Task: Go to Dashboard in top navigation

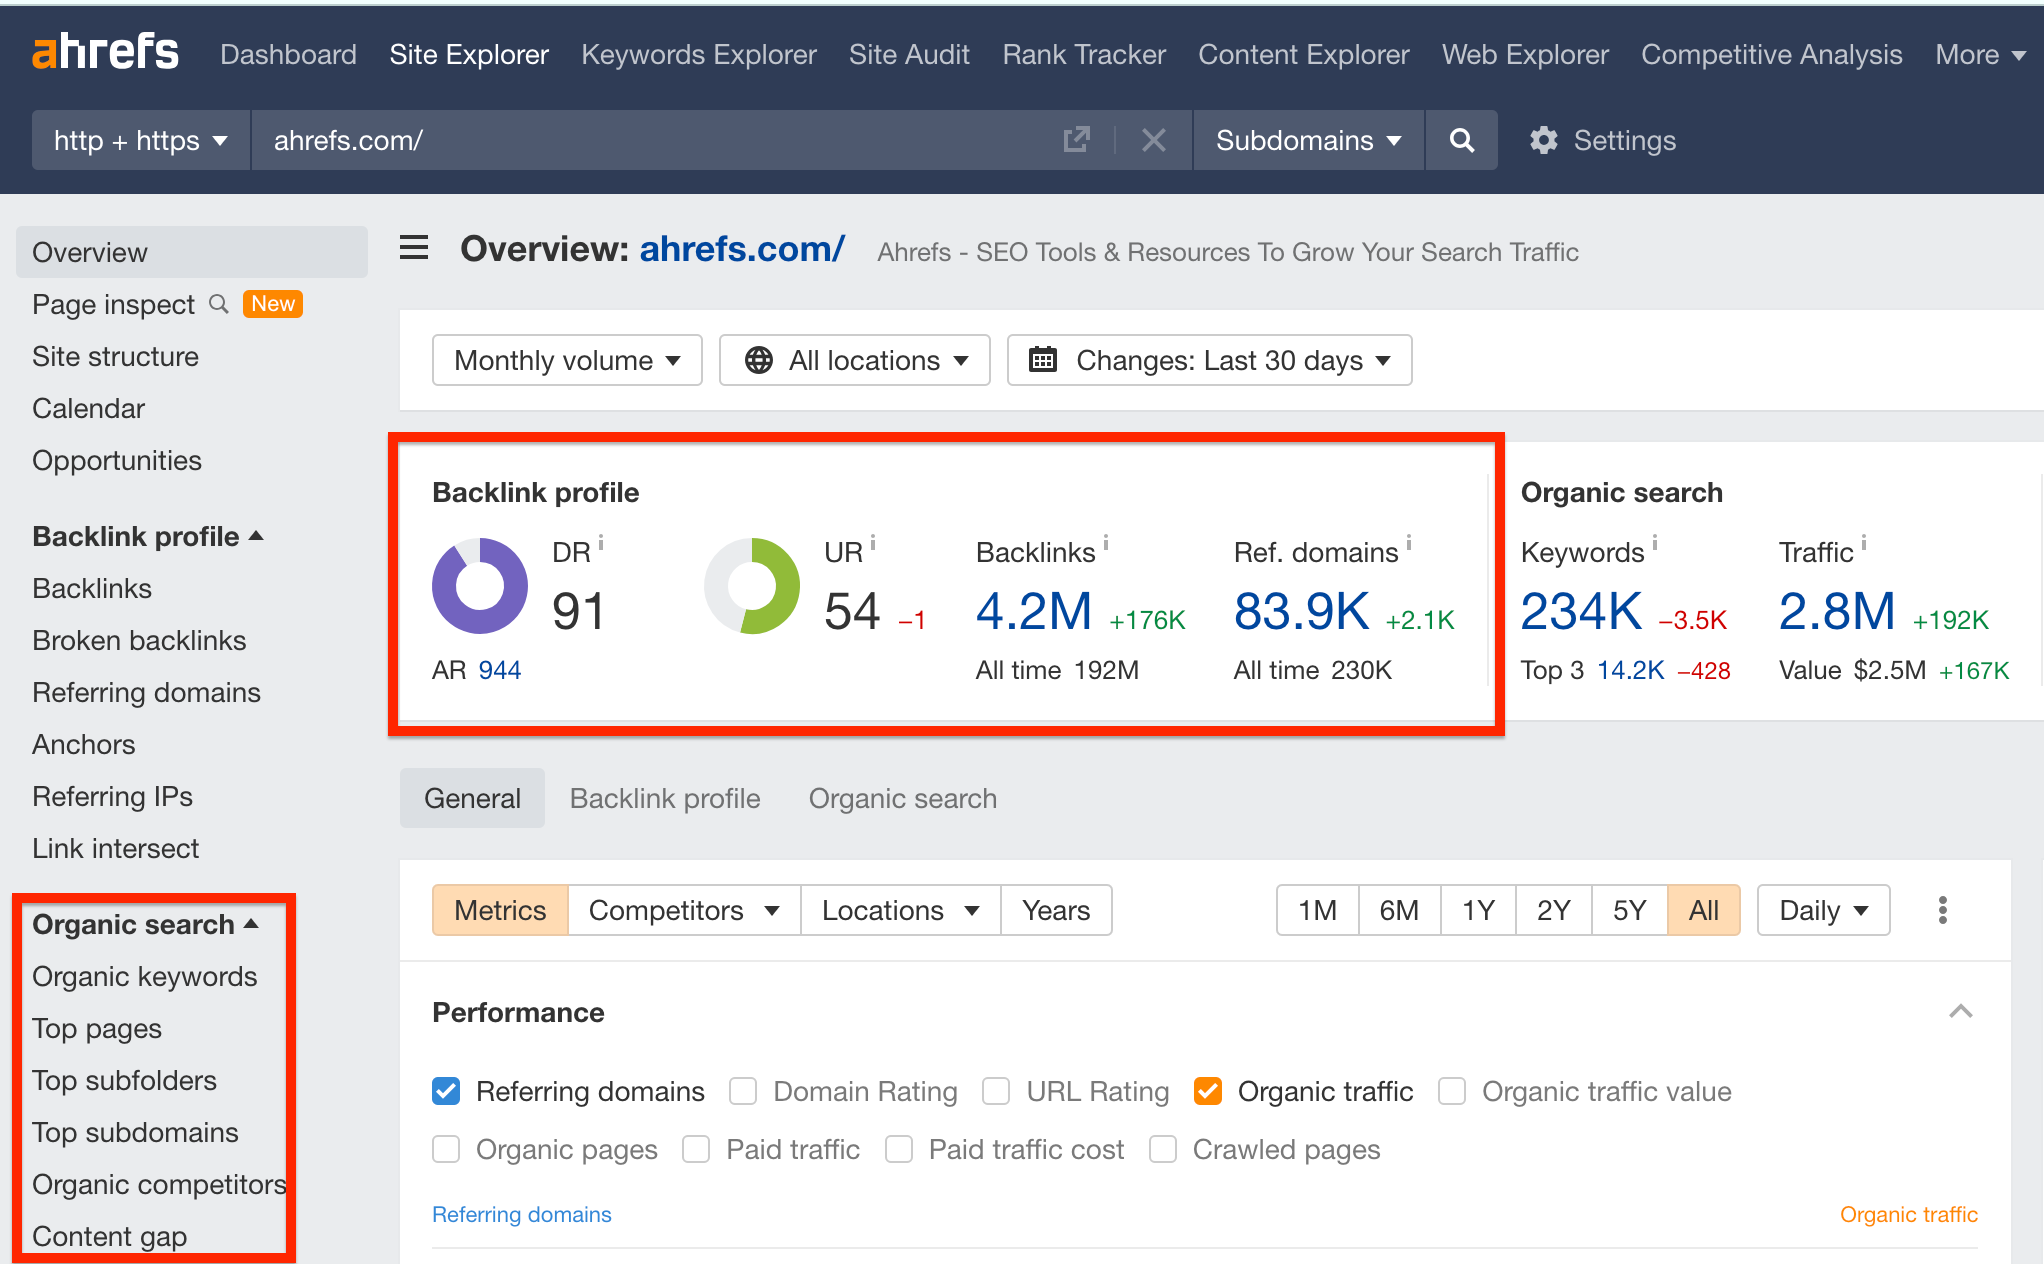Action: [x=288, y=54]
